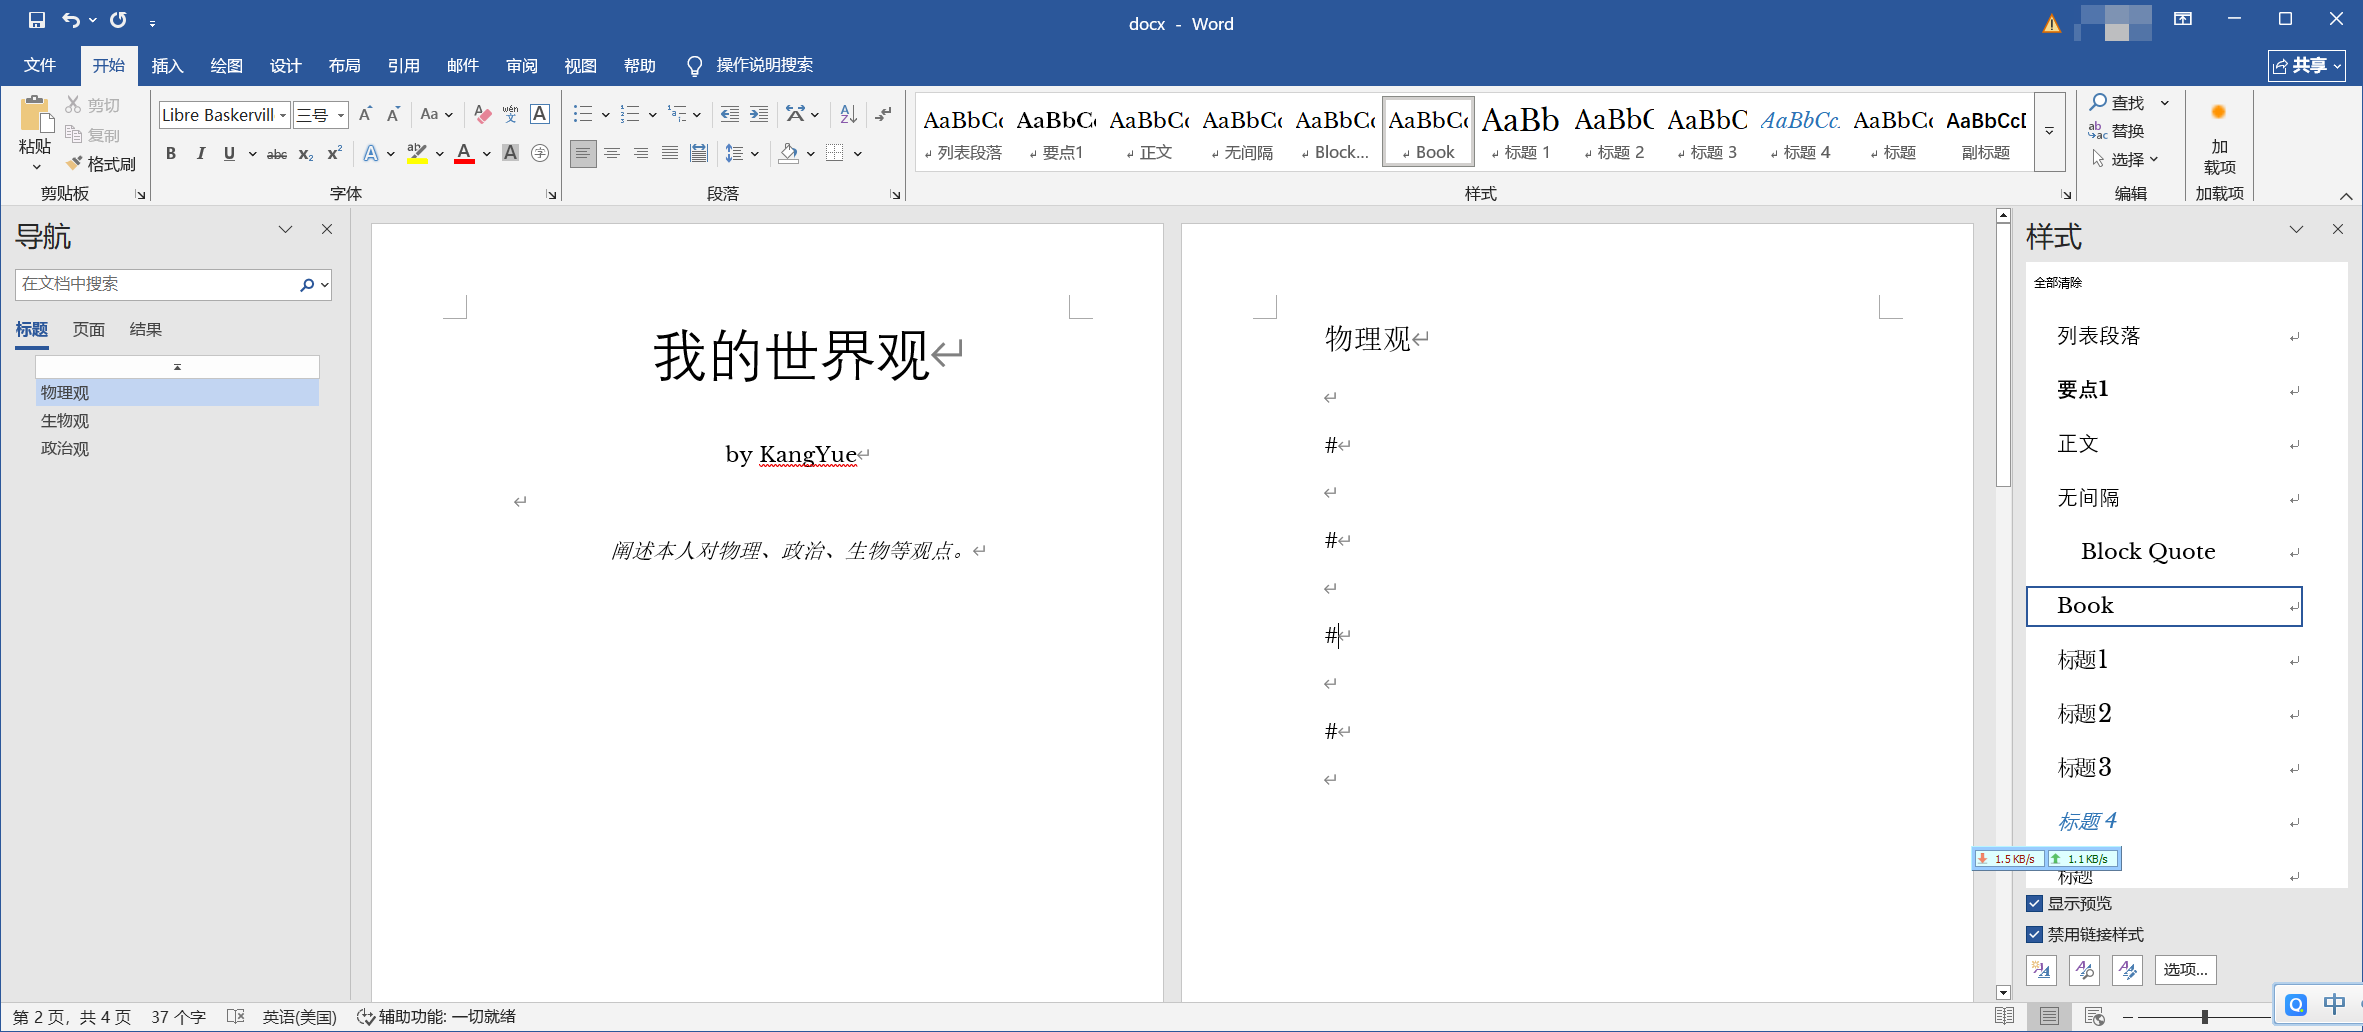Click the 共享 button
Screen dimensions: 2363x1032
coord(2306,65)
